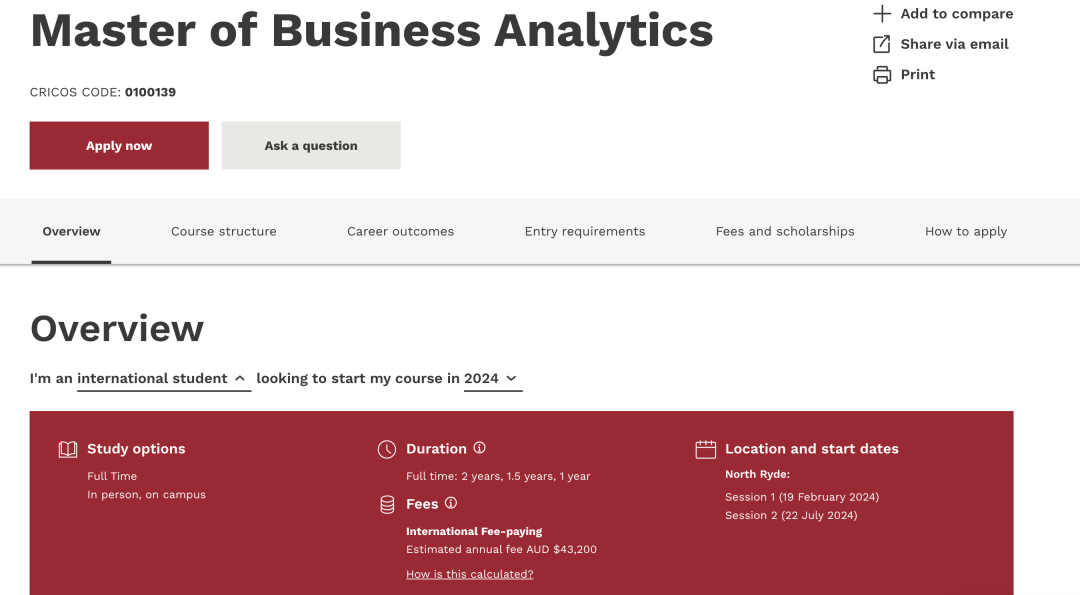Image resolution: width=1080 pixels, height=595 pixels.
Task: Click the Overview tab
Action: 71,231
